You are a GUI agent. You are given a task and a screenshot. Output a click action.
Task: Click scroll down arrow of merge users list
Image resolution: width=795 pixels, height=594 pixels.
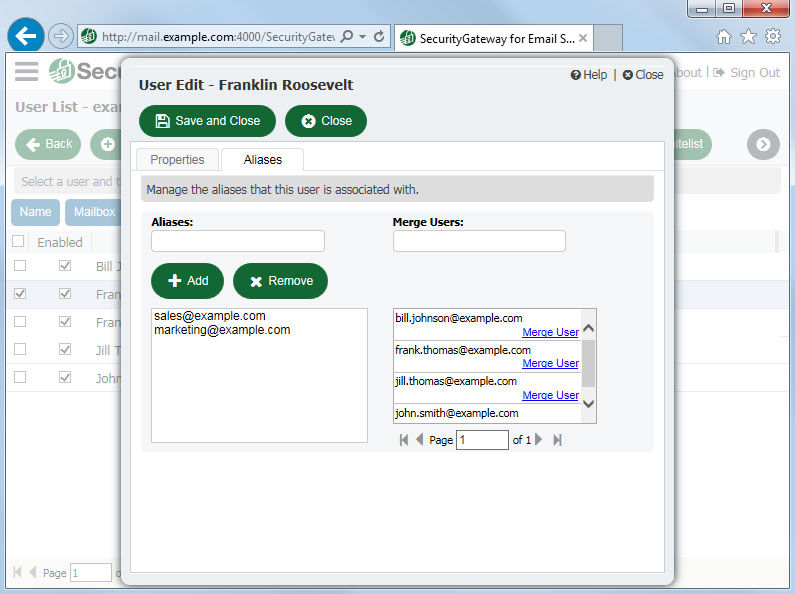click(589, 404)
